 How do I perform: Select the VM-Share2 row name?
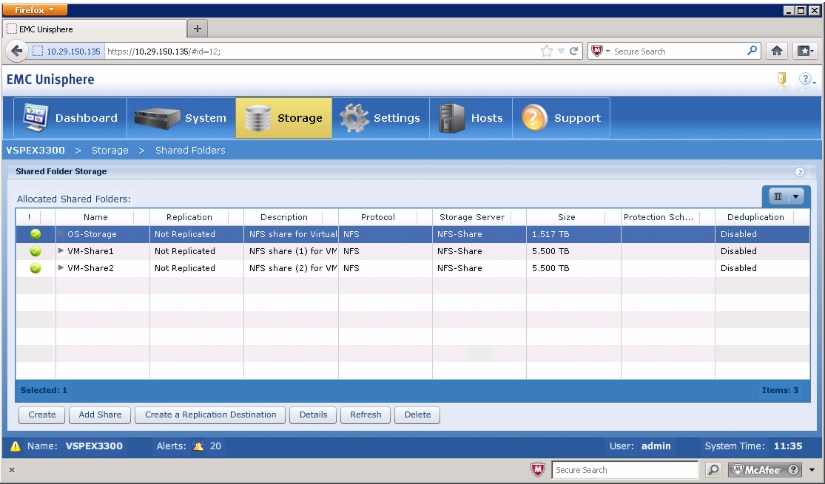click(x=90, y=268)
